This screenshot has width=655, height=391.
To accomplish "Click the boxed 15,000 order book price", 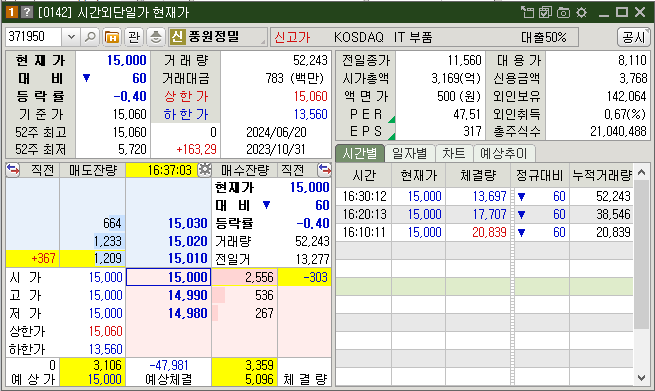I will [x=169, y=277].
